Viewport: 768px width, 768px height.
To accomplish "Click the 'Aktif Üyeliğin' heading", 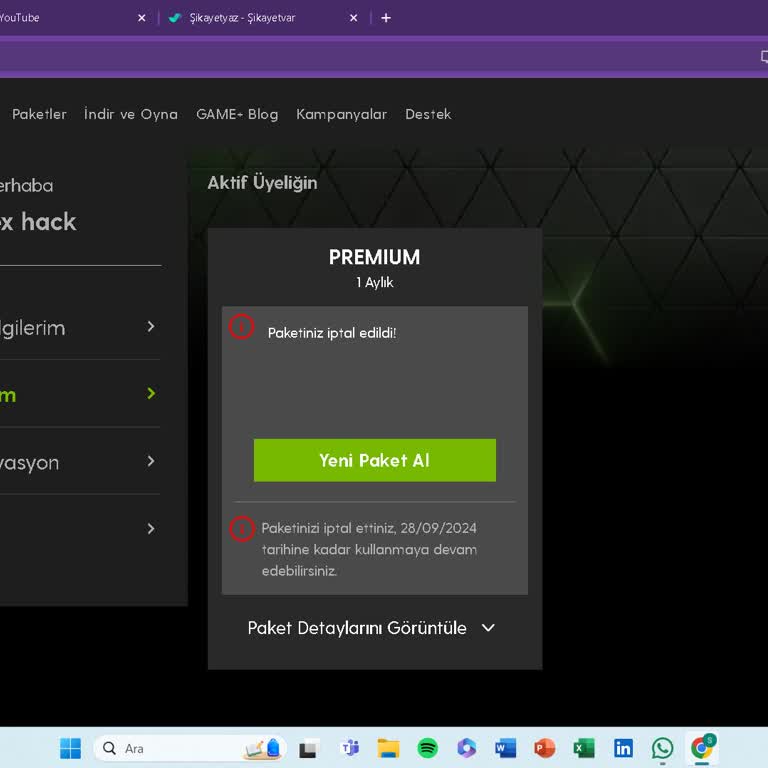I will coord(262,183).
